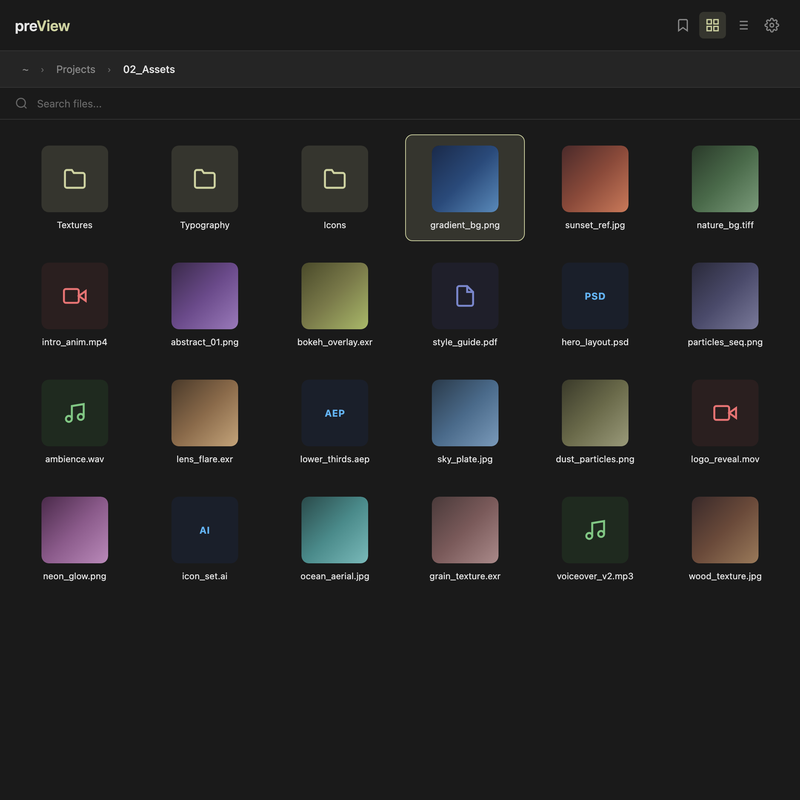Screen dimensions: 800x800
Task: Click the 'neon_glow.png' file name
Action: click(x=74, y=576)
